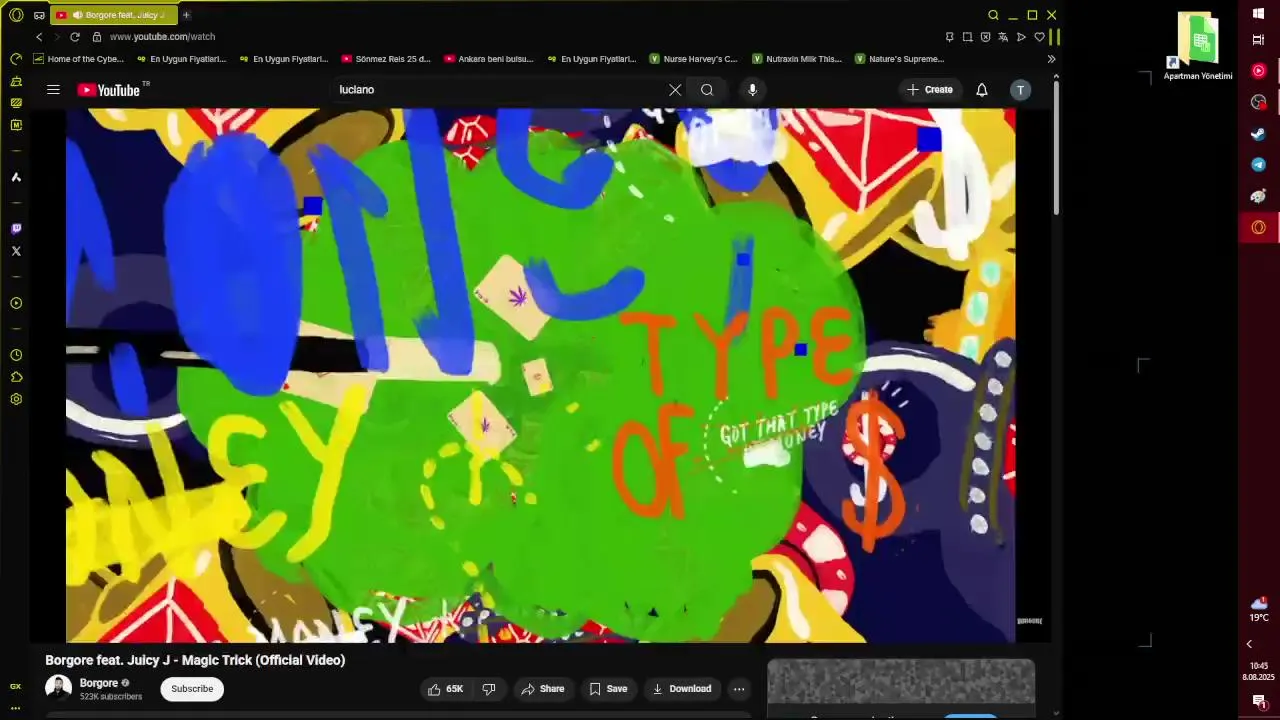Screen dimensions: 1280x720
Task: Click the Create button
Action: 930,90
